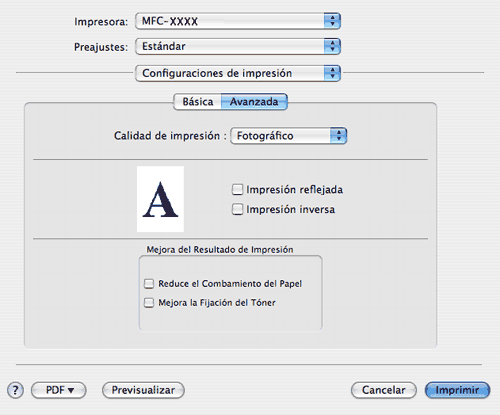Enable Impresión inversa checkbox
The image size is (500, 415).
point(237,209)
